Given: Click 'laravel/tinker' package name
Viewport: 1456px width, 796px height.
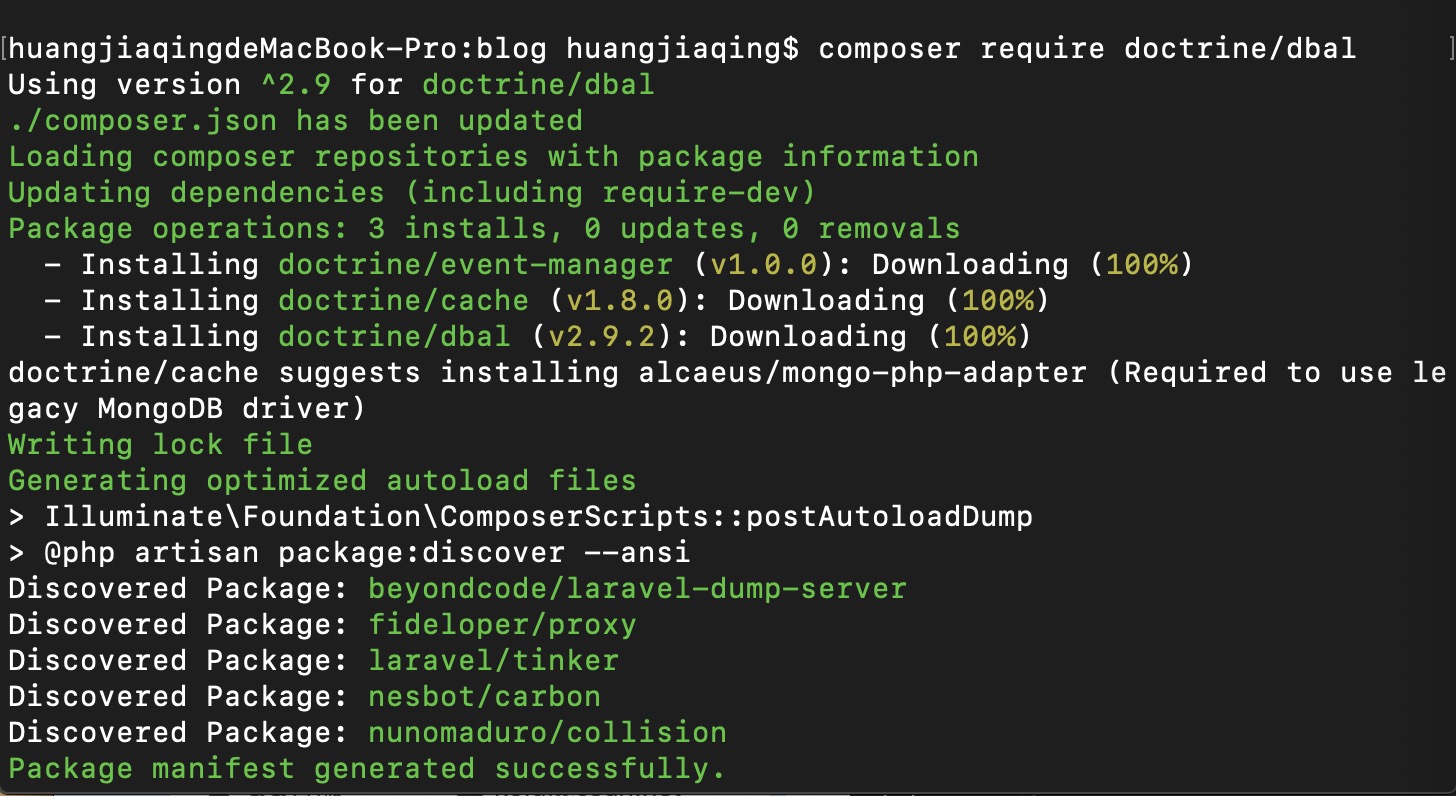Looking at the screenshot, I should (493, 660).
